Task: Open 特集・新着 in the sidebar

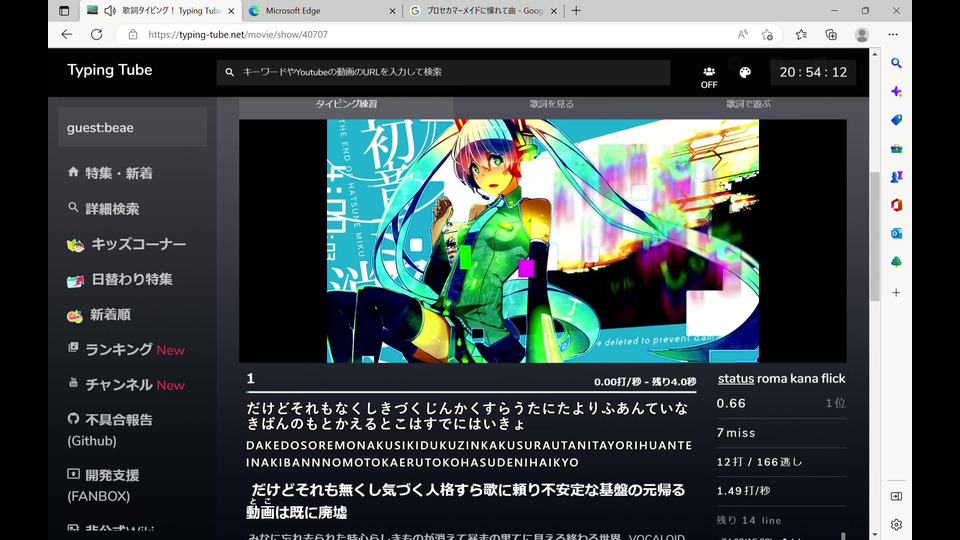Action: point(110,173)
